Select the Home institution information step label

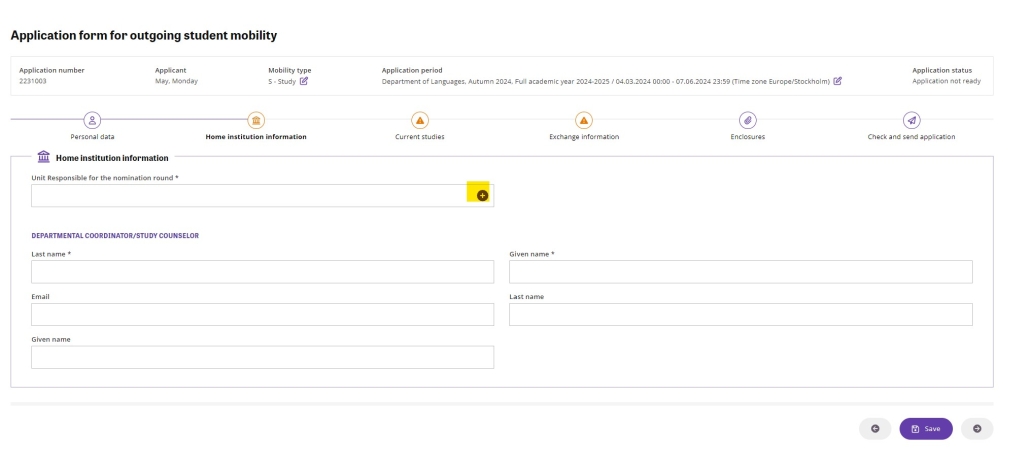click(x=256, y=137)
